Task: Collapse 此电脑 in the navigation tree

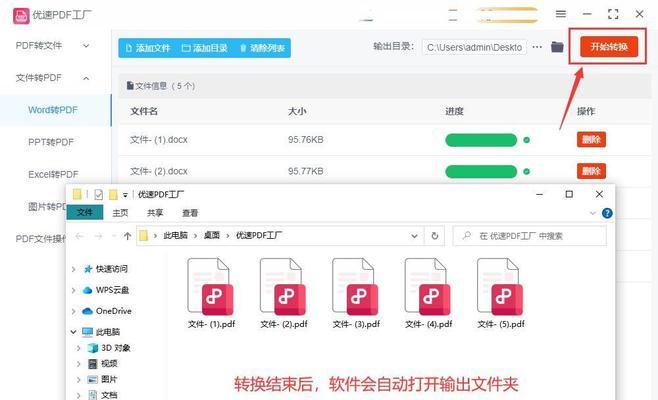Action: point(73,332)
